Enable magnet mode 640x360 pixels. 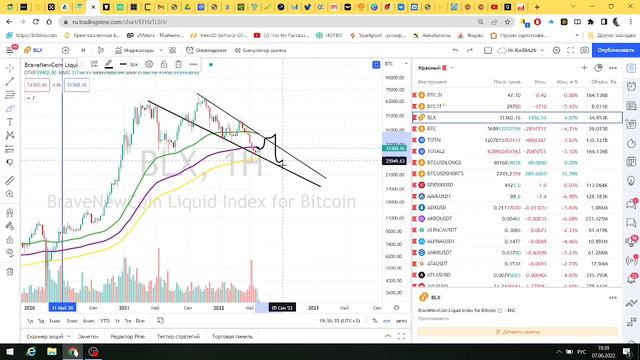click(x=10, y=212)
